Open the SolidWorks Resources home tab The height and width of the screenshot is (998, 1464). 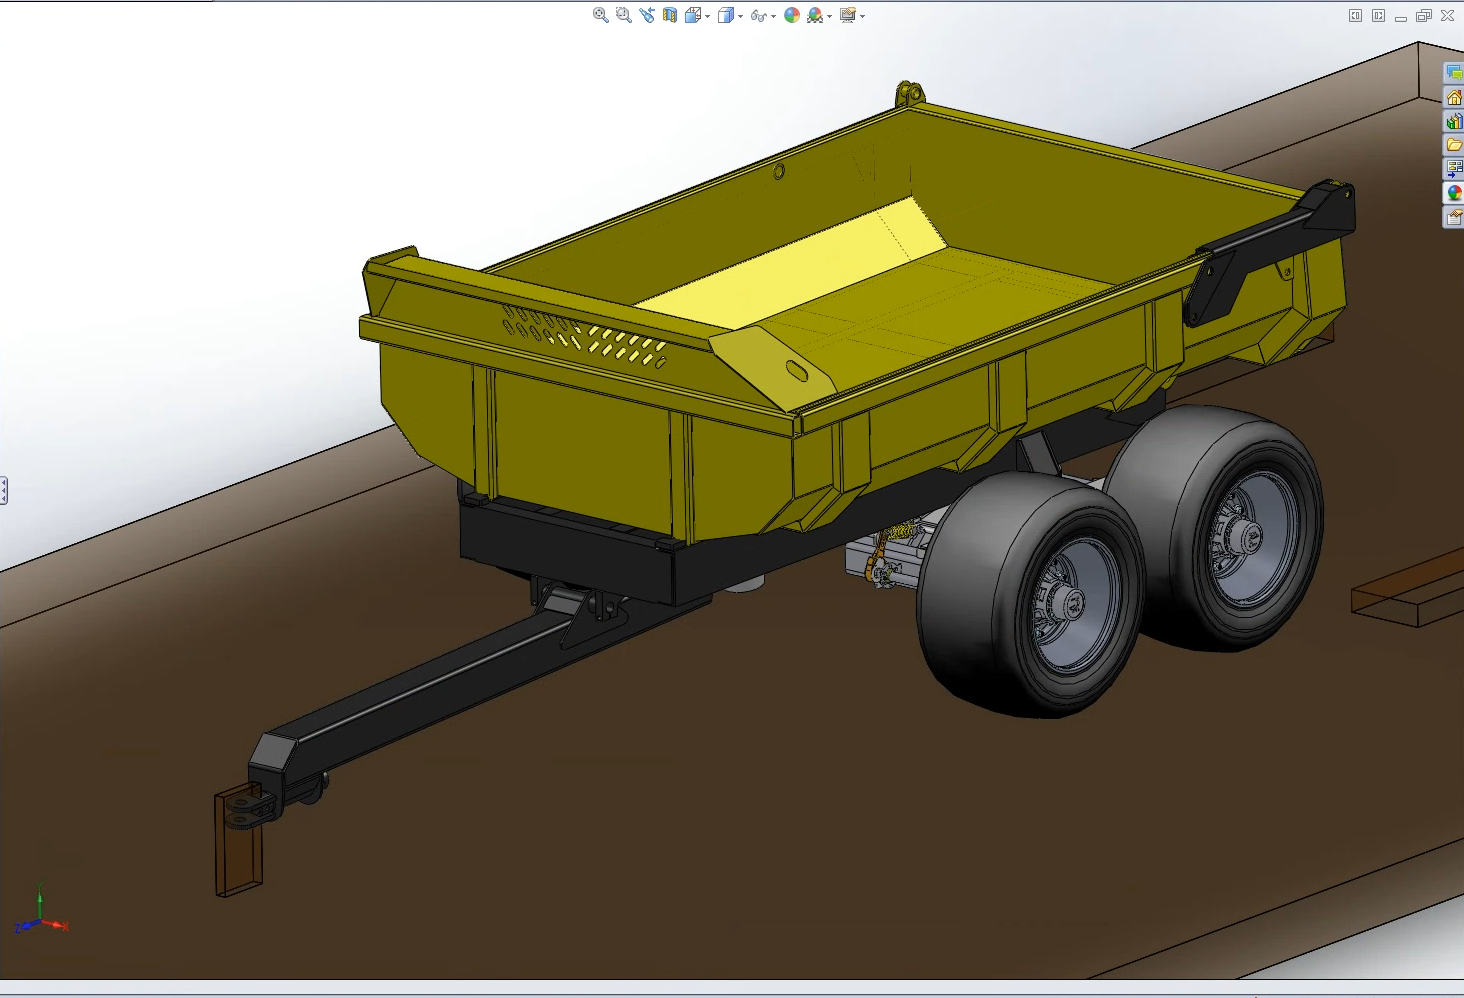click(x=1454, y=97)
